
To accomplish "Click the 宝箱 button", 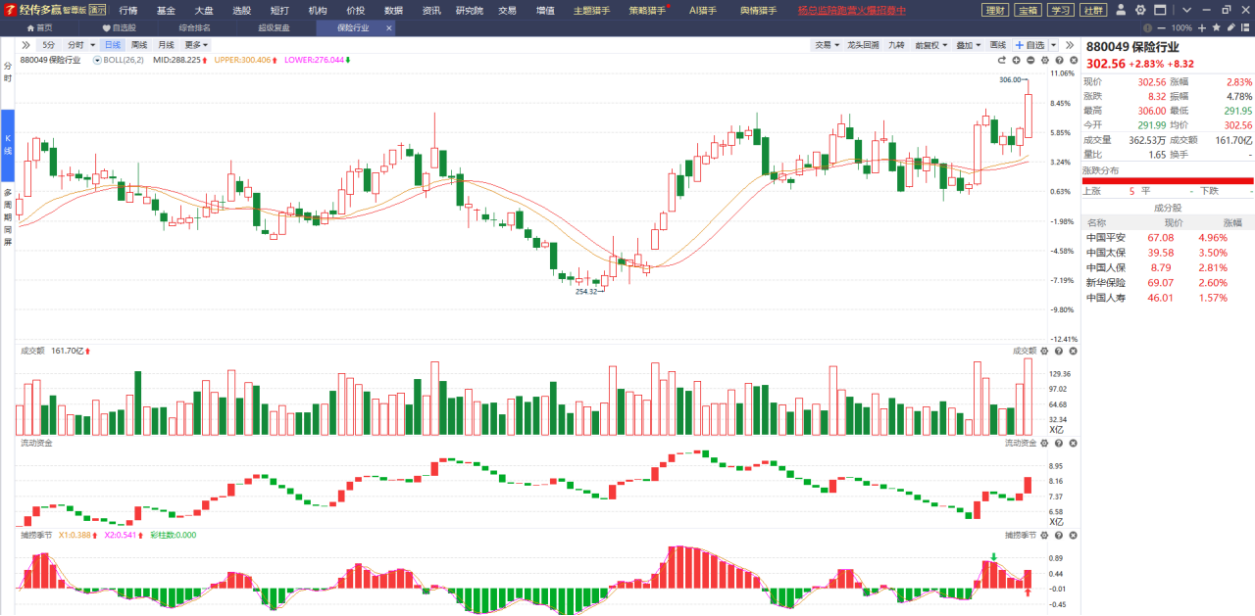I will pyautogui.click(x=1027, y=10).
